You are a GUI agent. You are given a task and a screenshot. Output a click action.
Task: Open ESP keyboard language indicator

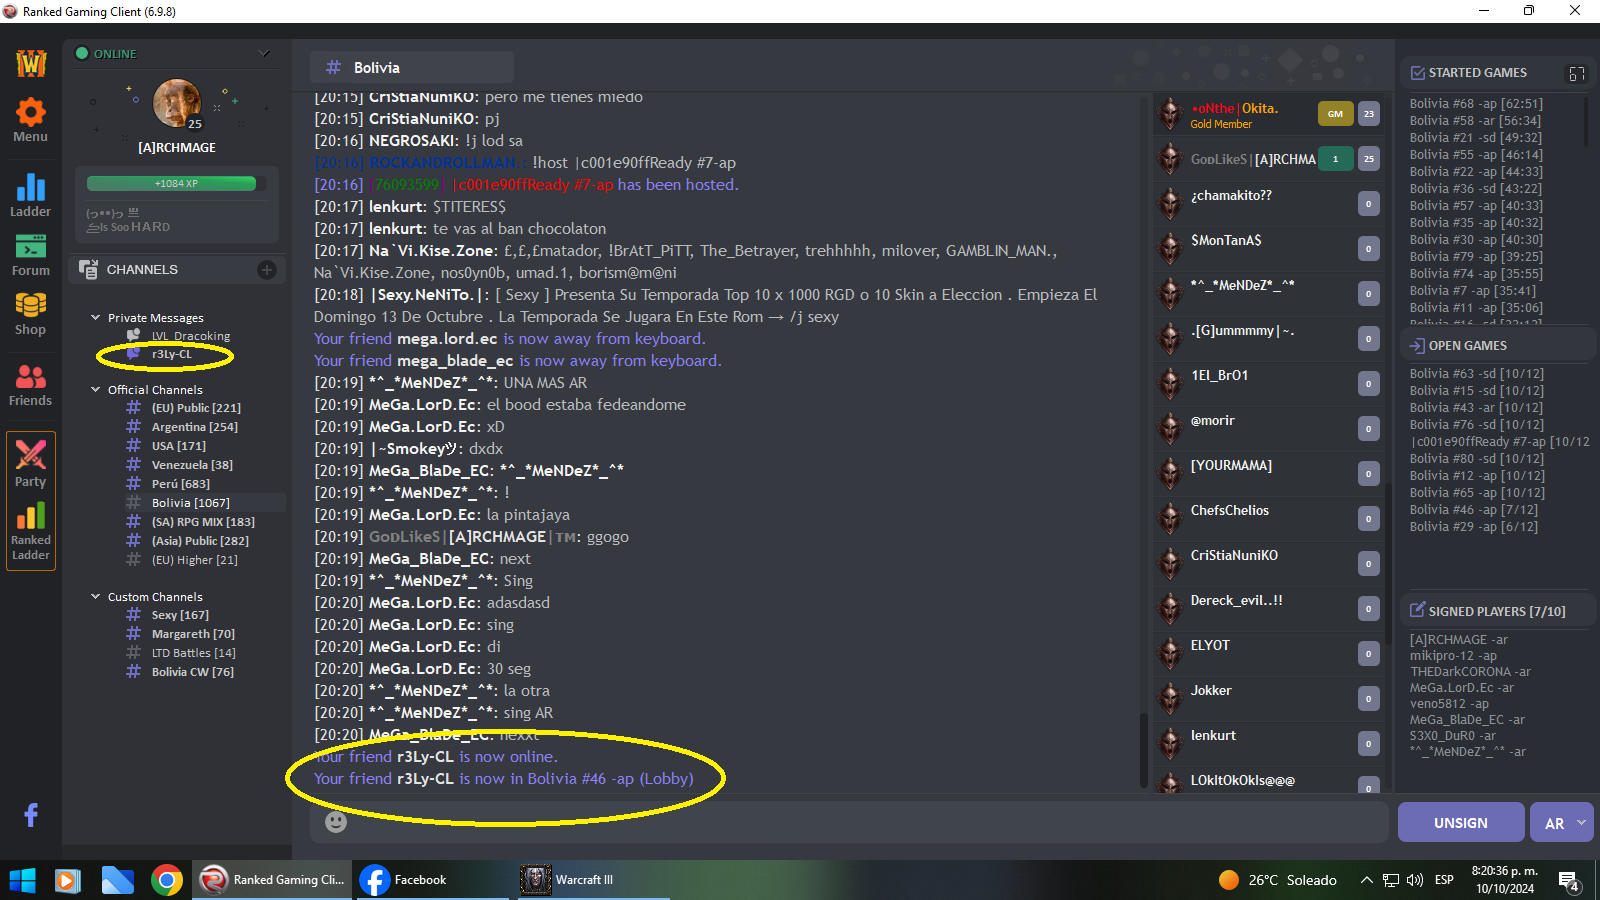pyautogui.click(x=1444, y=880)
